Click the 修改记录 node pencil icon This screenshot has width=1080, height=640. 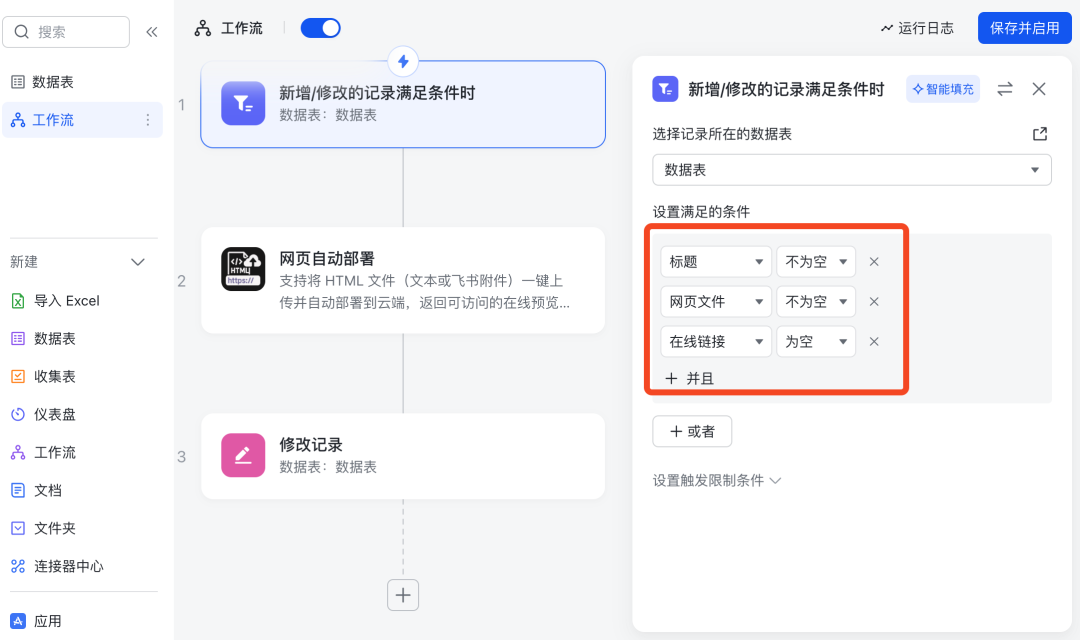click(243, 455)
